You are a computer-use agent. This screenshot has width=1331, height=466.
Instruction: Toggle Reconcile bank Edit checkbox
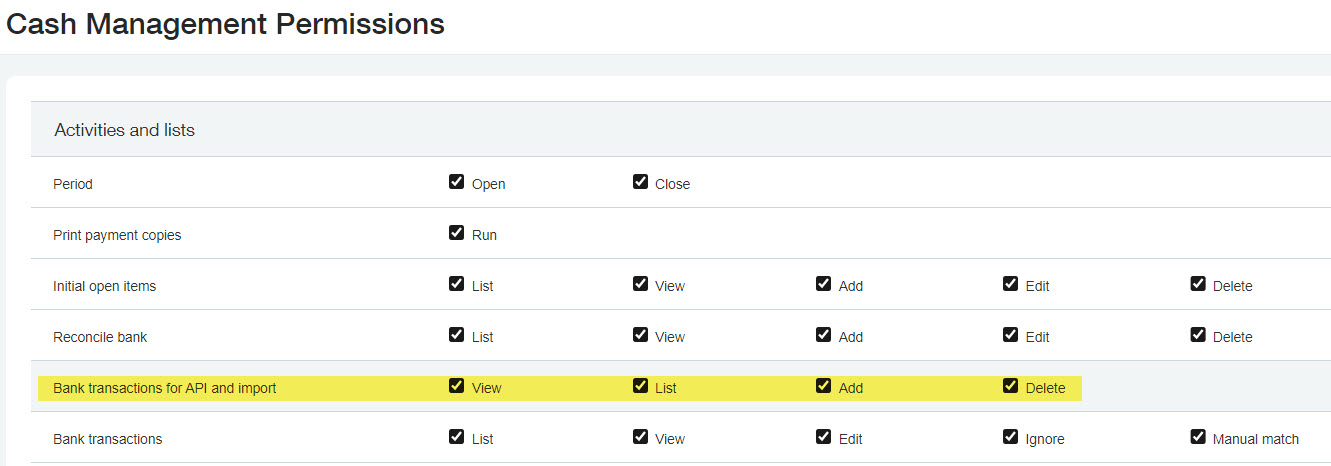click(x=1010, y=335)
